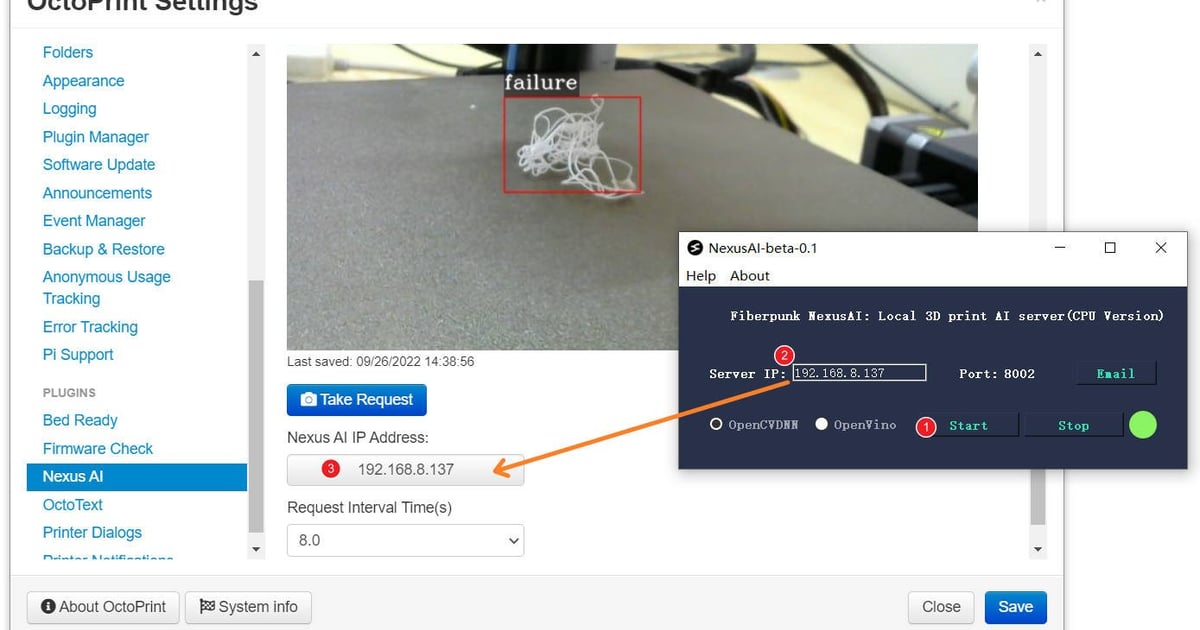Select the info icon on About OctoPrint
This screenshot has width=1200, height=630.
(49, 607)
